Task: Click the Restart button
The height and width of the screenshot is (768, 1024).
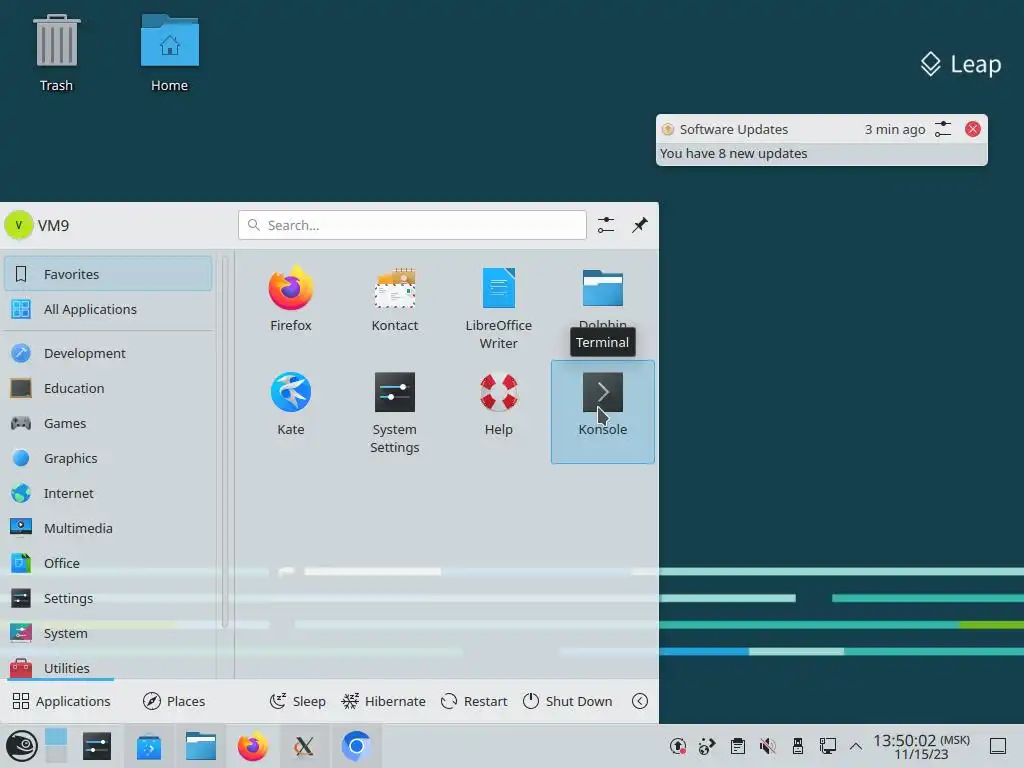Action: [474, 701]
